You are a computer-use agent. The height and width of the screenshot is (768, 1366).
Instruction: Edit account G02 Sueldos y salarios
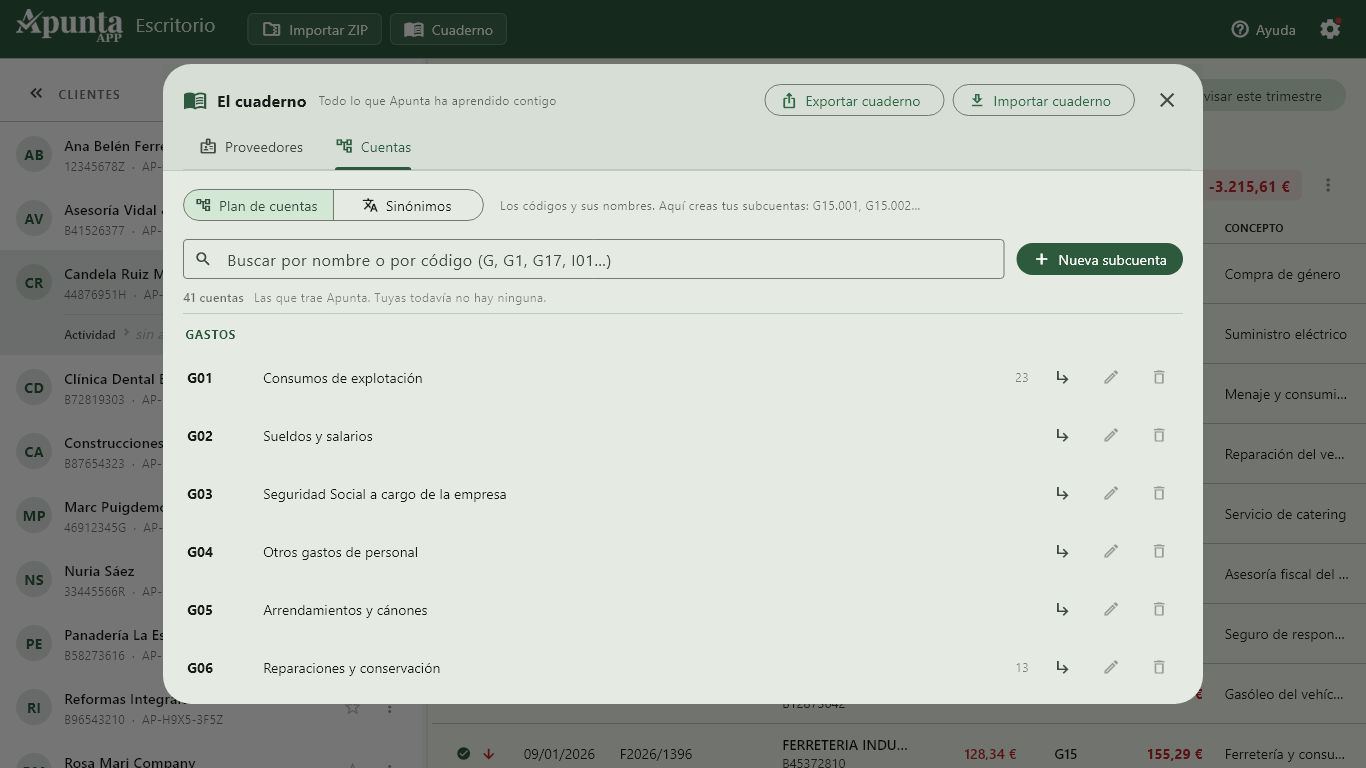click(1110, 436)
